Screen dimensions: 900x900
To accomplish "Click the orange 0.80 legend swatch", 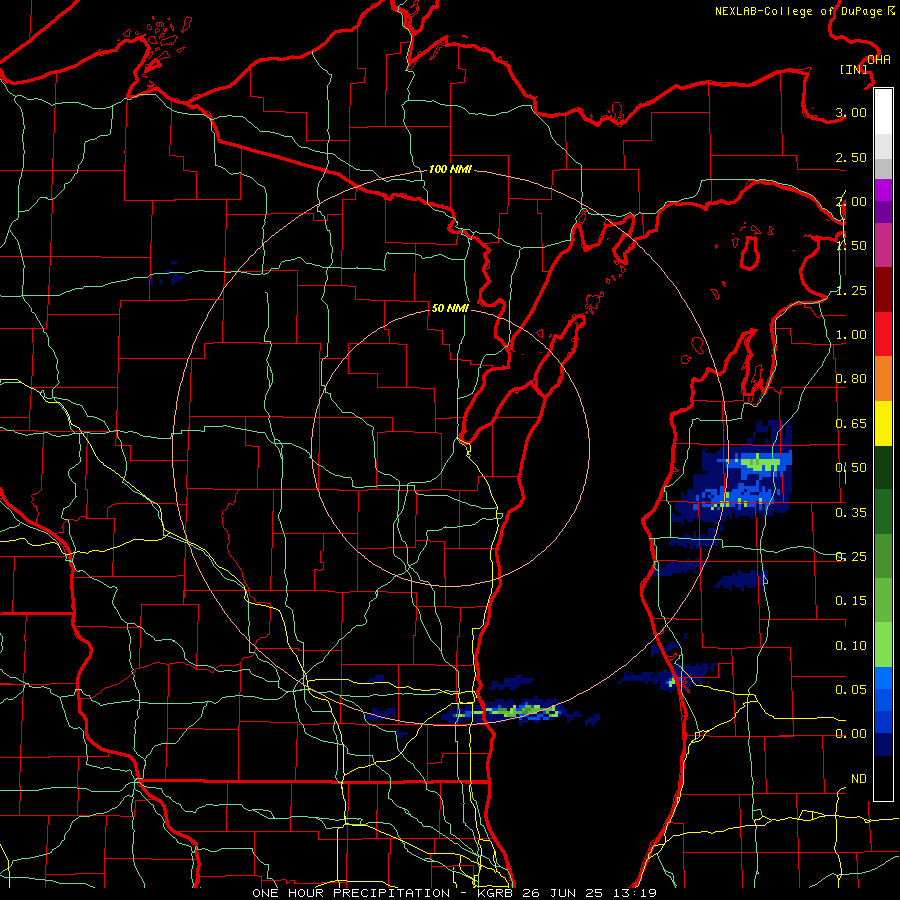I will [883, 379].
